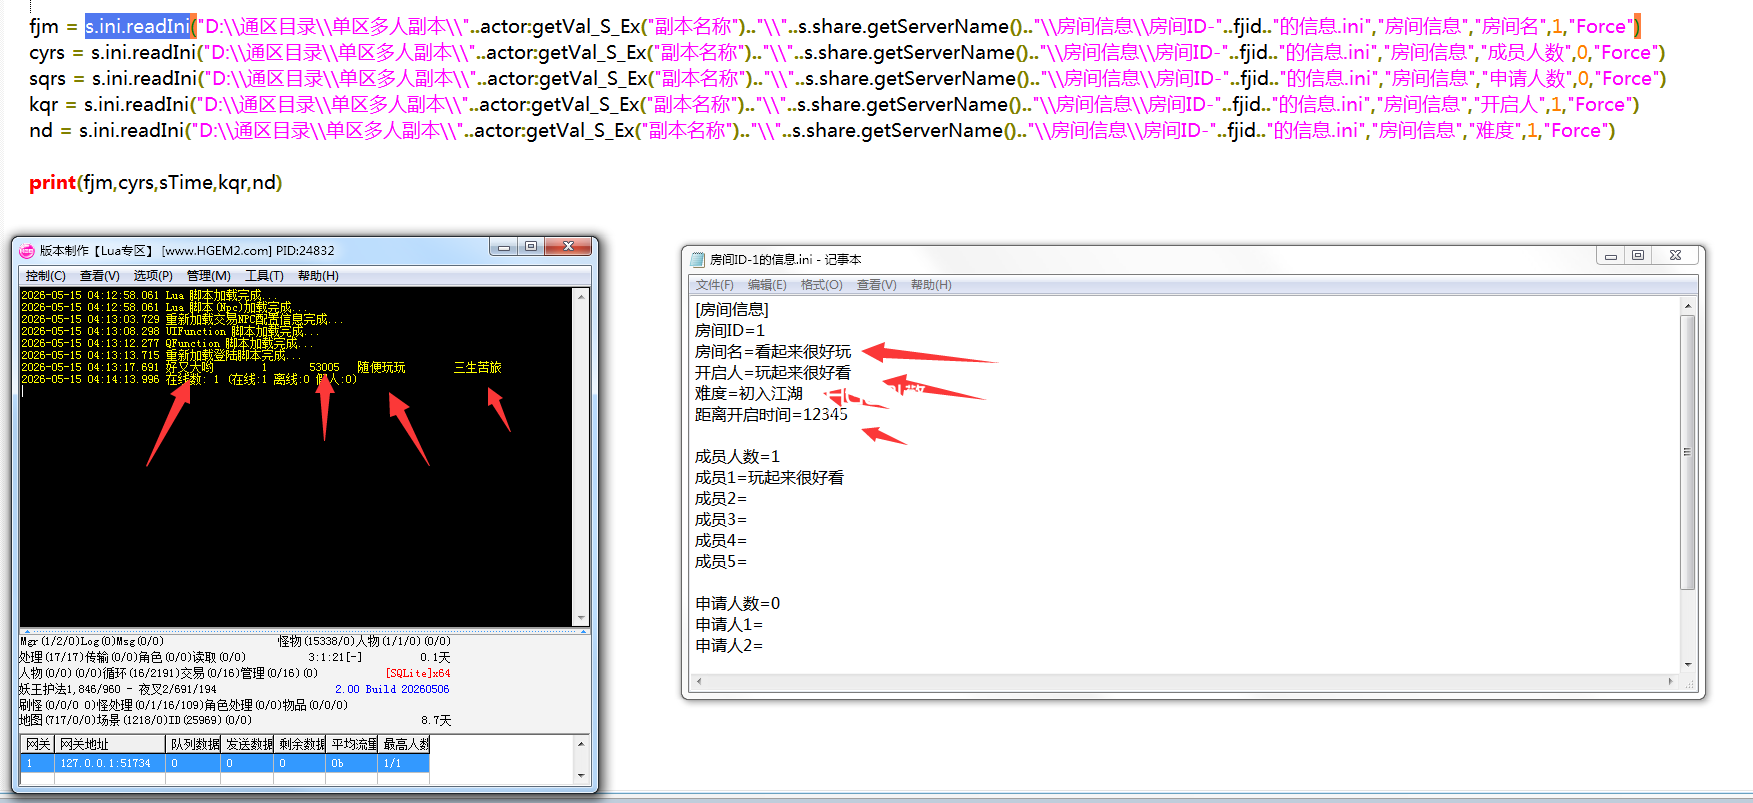Click 队列数据 column header

pyautogui.click(x=193, y=744)
